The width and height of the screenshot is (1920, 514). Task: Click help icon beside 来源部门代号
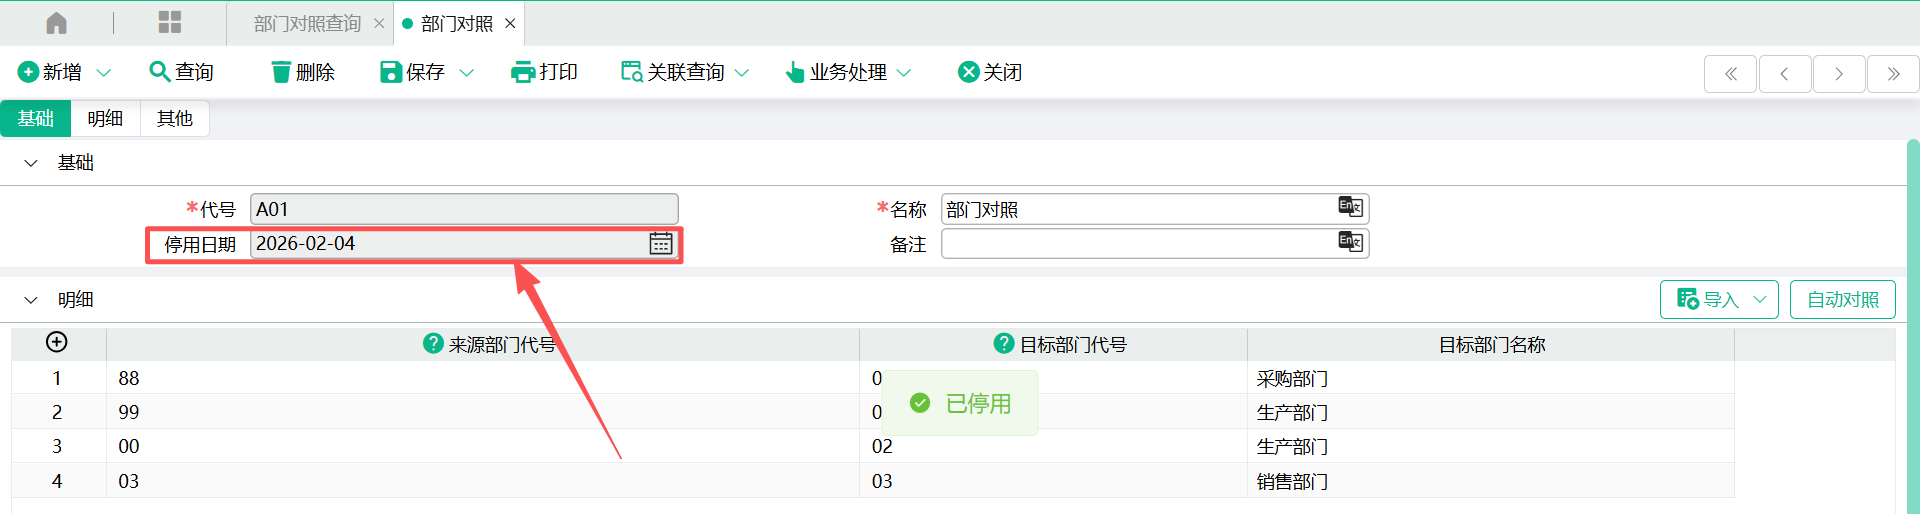[433, 344]
